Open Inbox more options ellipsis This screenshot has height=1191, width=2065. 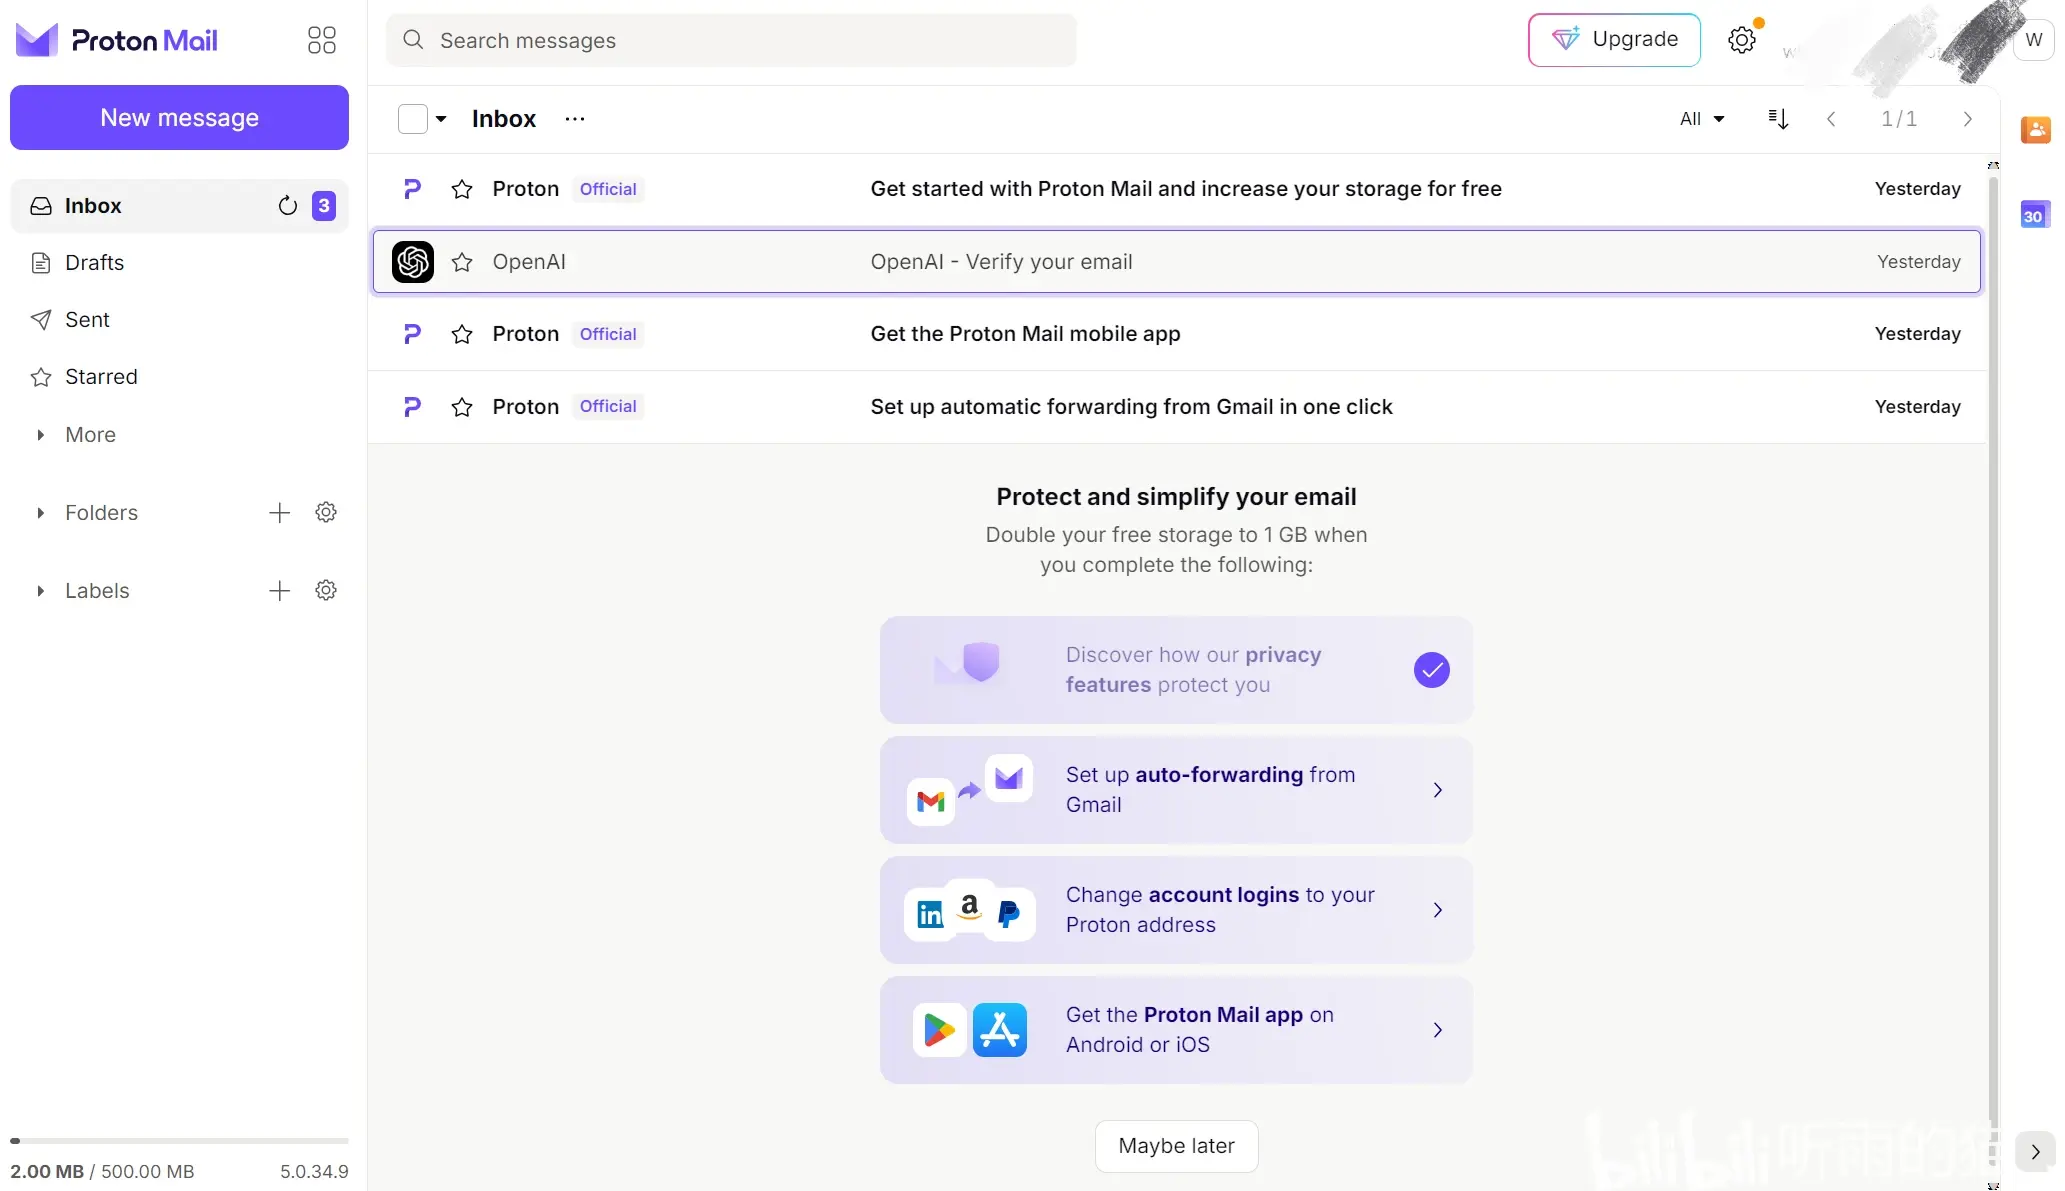[x=574, y=119]
